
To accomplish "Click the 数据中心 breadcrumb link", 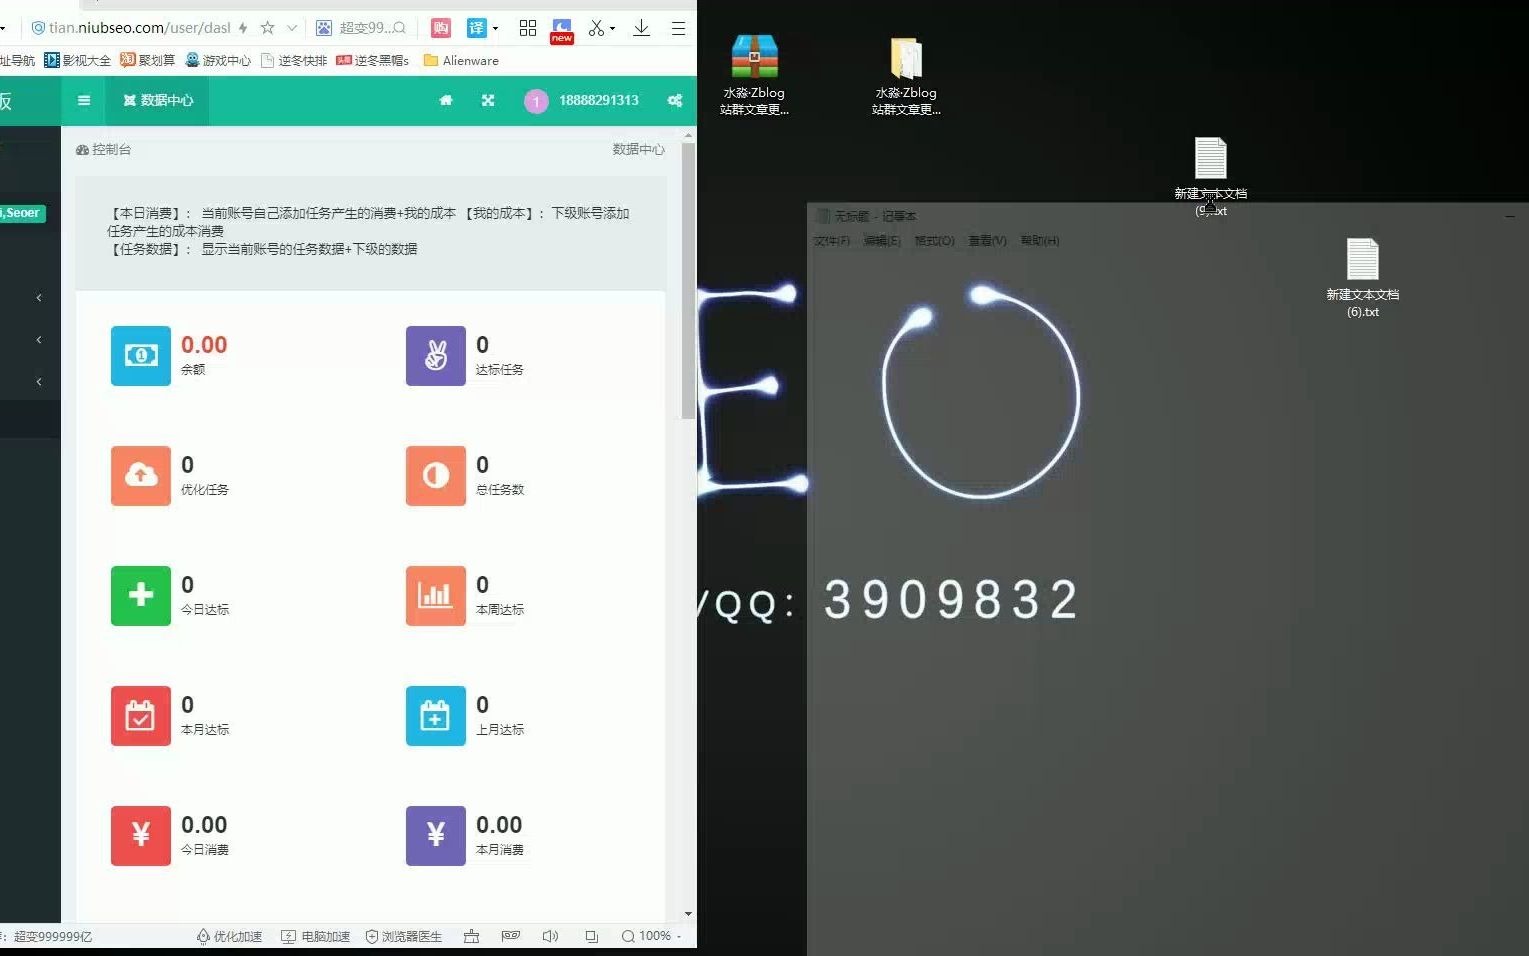I will click(x=638, y=149).
